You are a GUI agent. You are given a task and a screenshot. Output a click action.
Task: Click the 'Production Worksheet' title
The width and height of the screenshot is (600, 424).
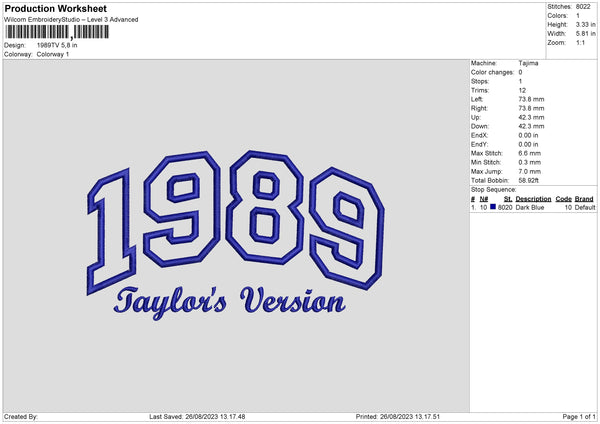pyautogui.click(x=56, y=8)
